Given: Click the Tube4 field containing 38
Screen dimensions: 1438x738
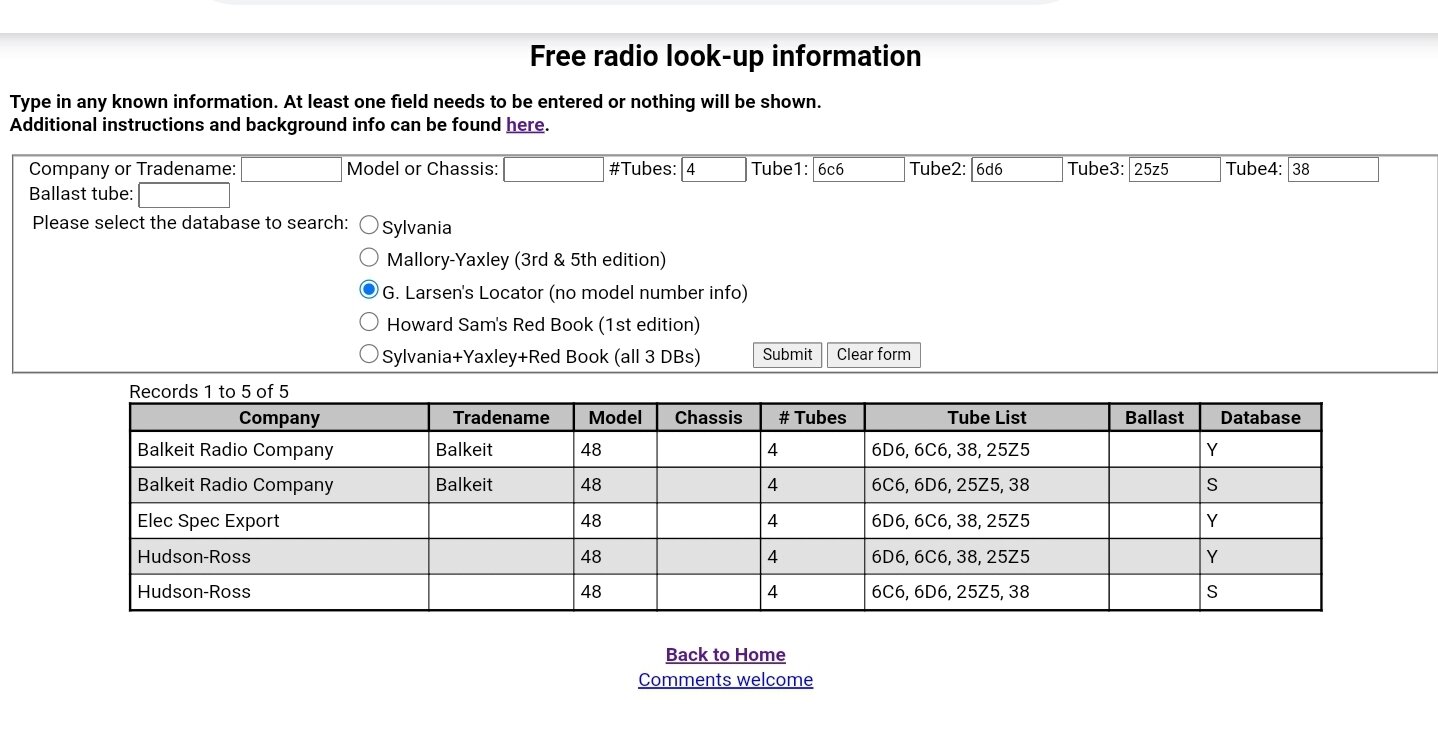Looking at the screenshot, I should point(1333,169).
